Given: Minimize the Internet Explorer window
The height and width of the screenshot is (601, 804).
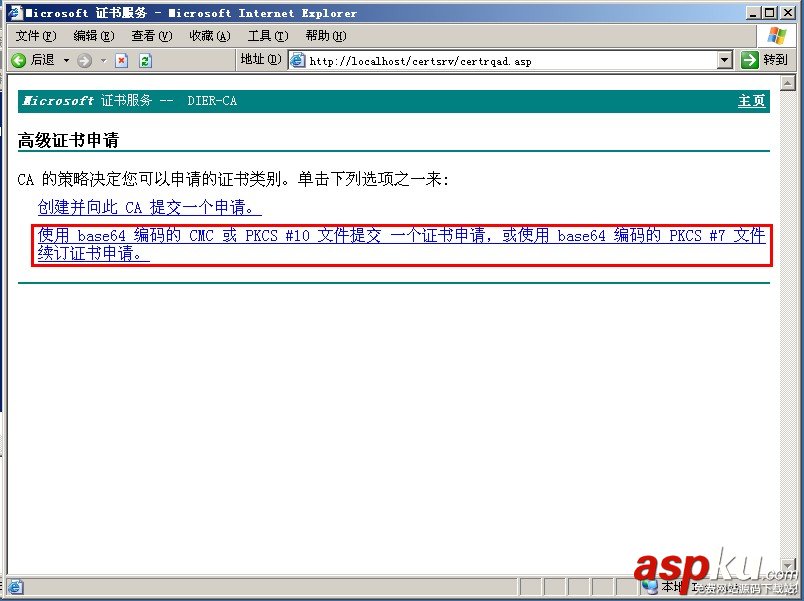Looking at the screenshot, I should [x=752, y=13].
